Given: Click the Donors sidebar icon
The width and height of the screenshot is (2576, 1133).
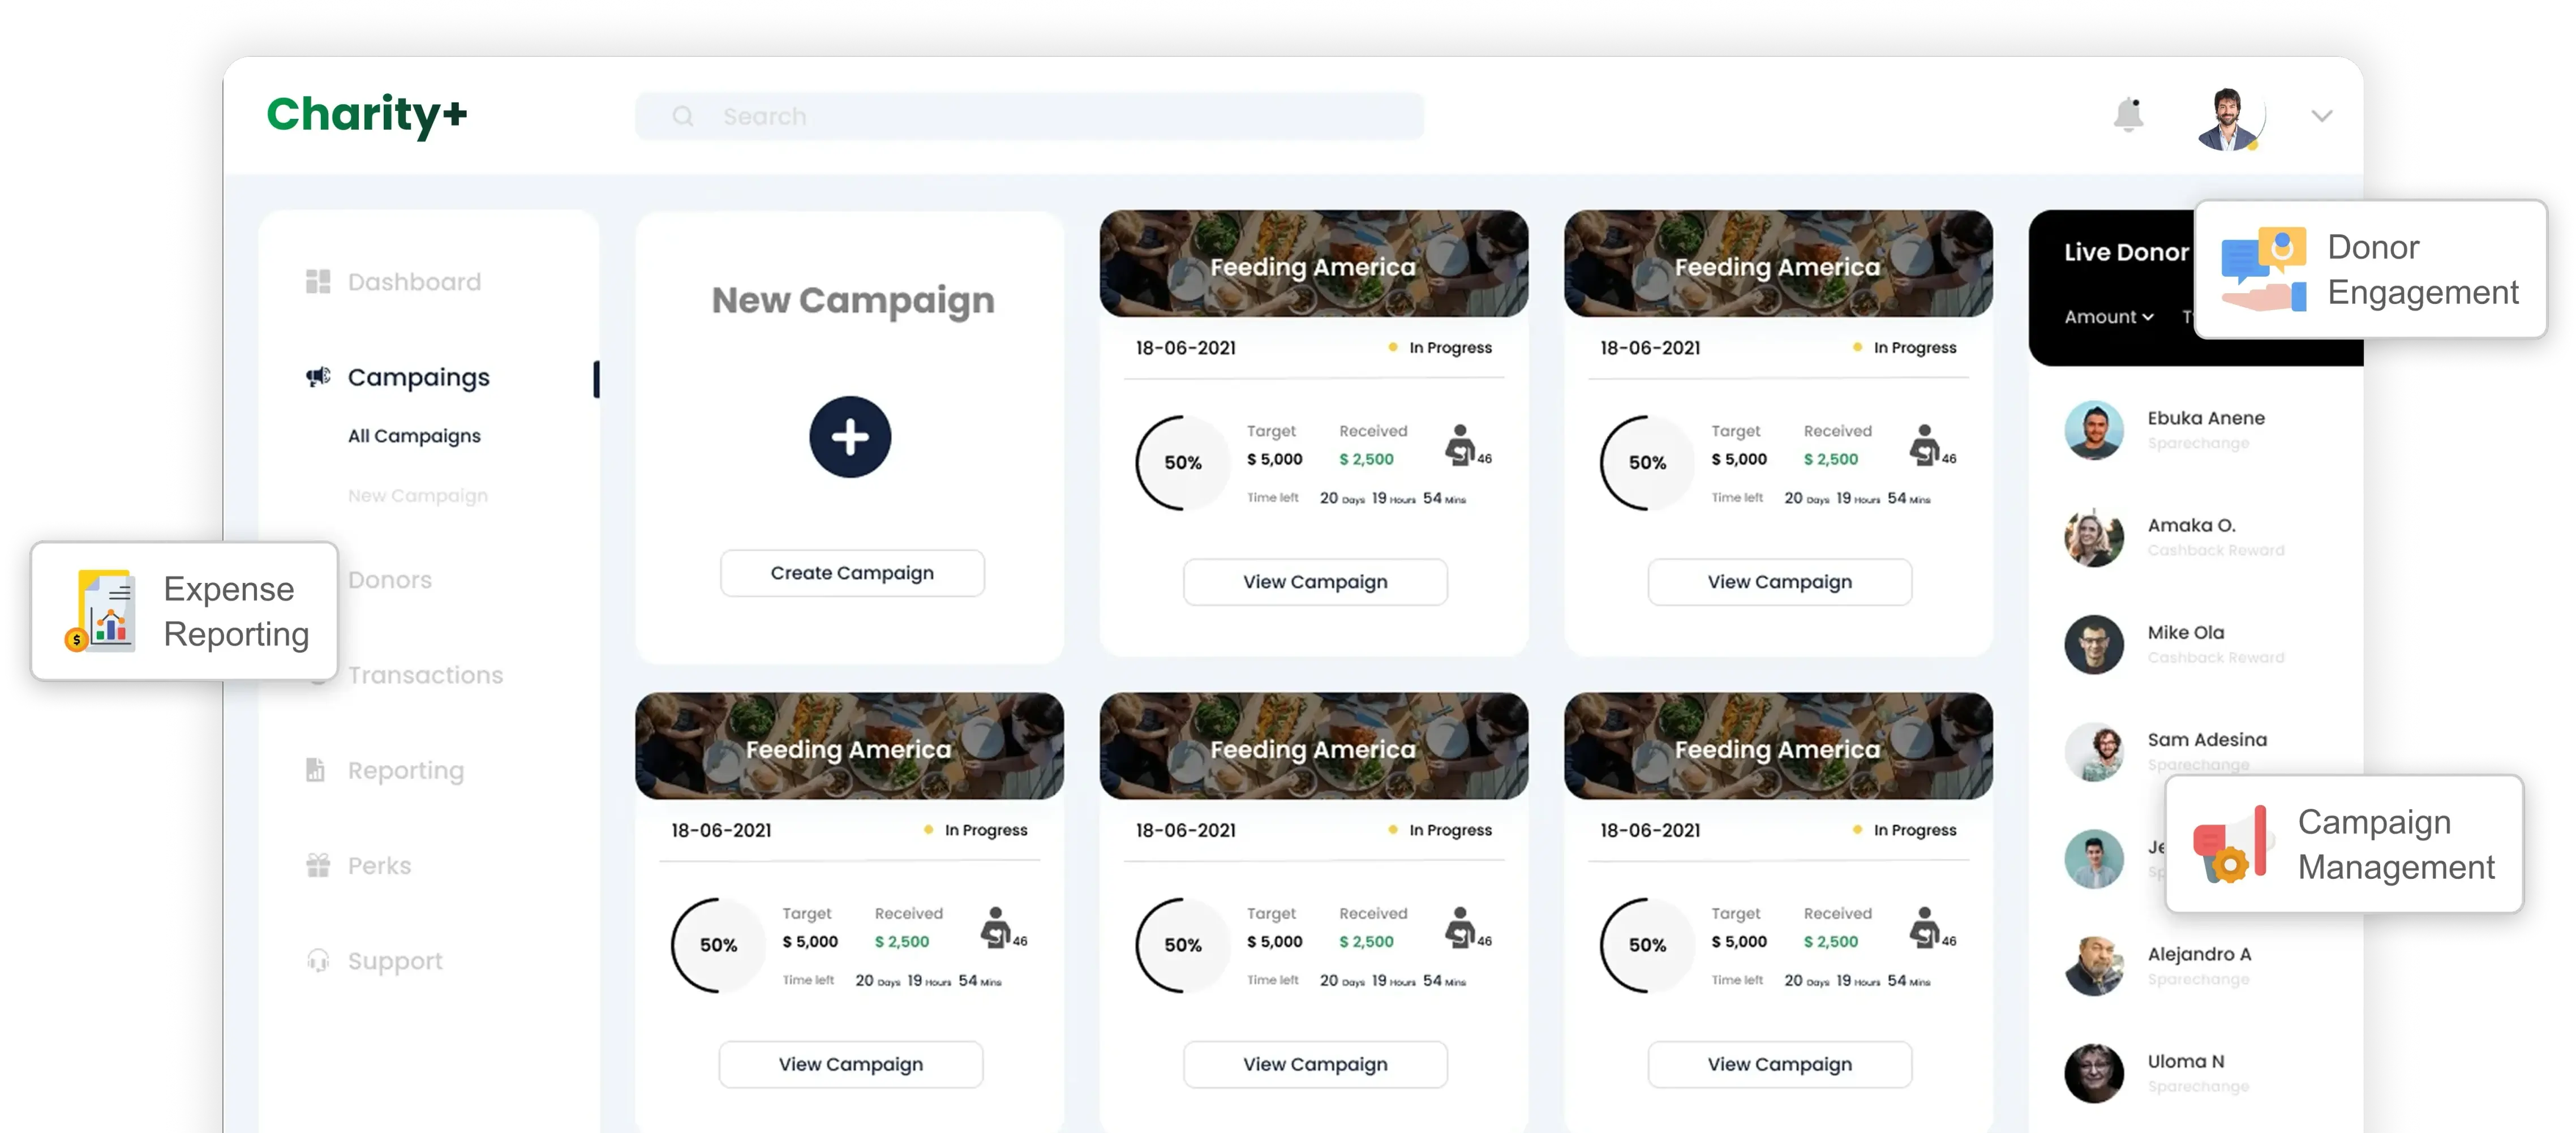Looking at the screenshot, I should 318,580.
